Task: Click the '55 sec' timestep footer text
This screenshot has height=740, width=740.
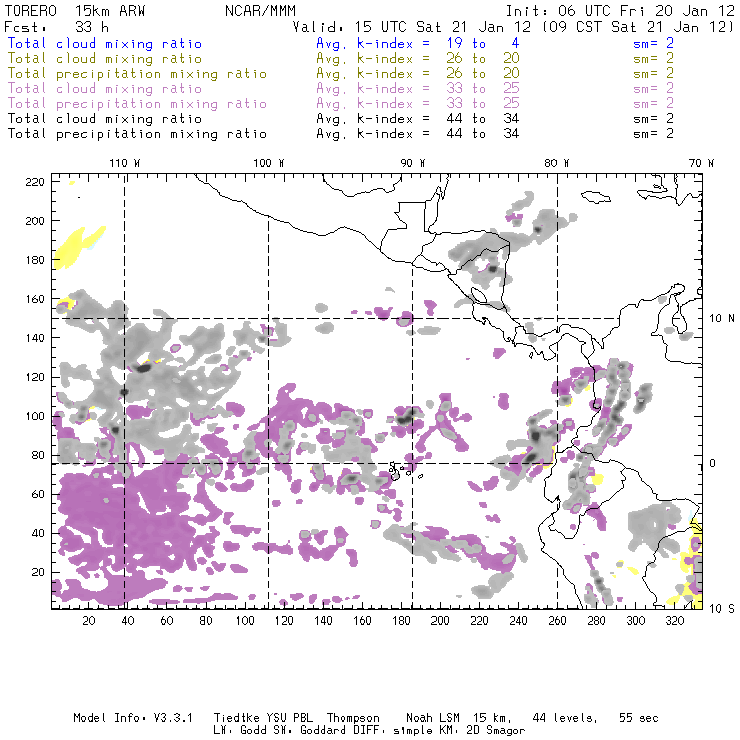Action: (x=639, y=718)
